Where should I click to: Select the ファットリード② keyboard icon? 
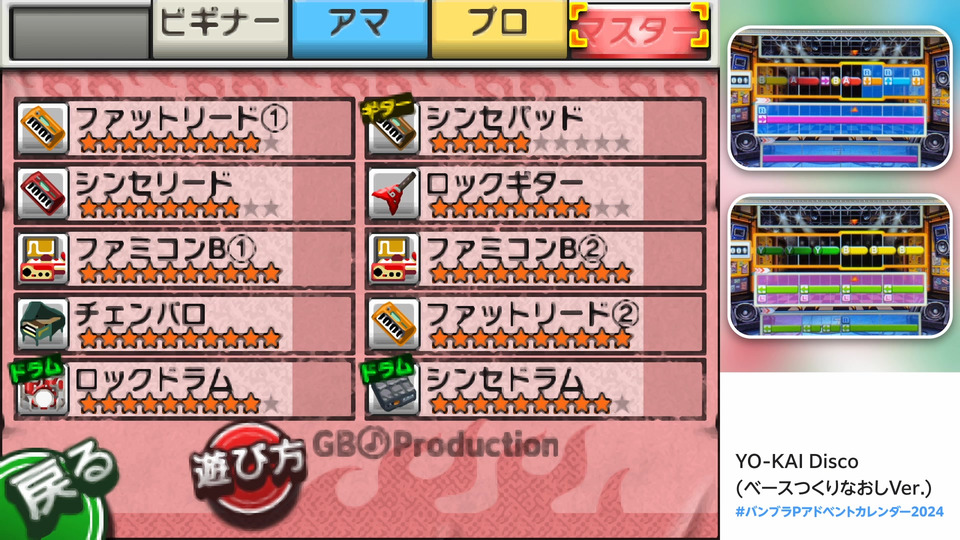[394, 324]
